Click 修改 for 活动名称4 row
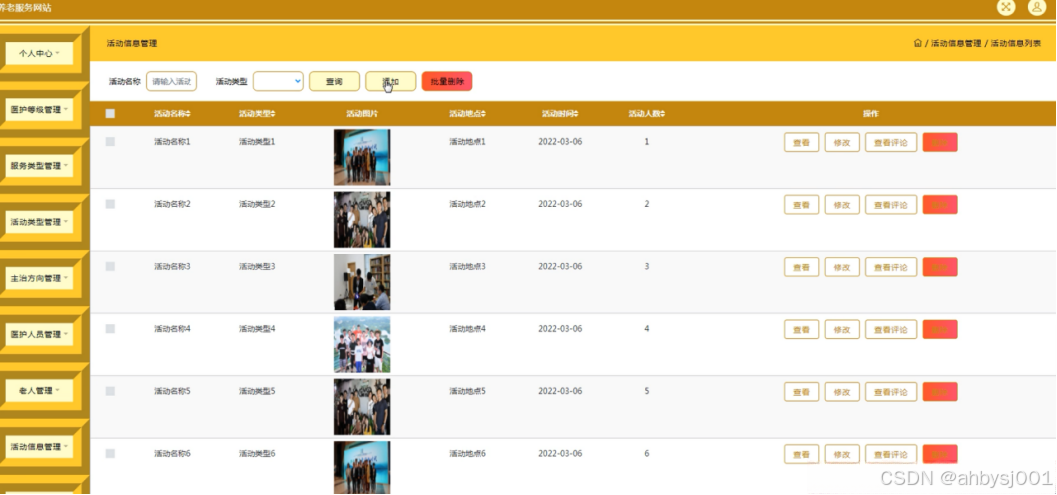 tap(842, 330)
